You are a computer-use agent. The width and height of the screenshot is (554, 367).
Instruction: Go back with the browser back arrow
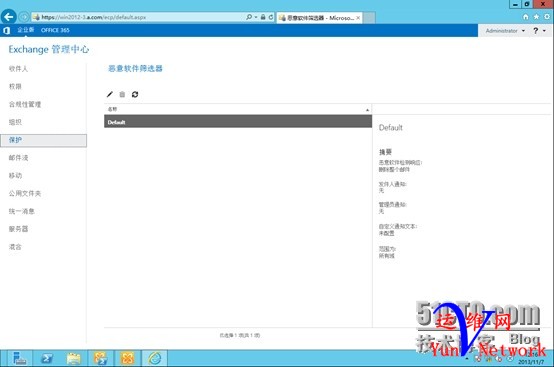click(x=8, y=17)
